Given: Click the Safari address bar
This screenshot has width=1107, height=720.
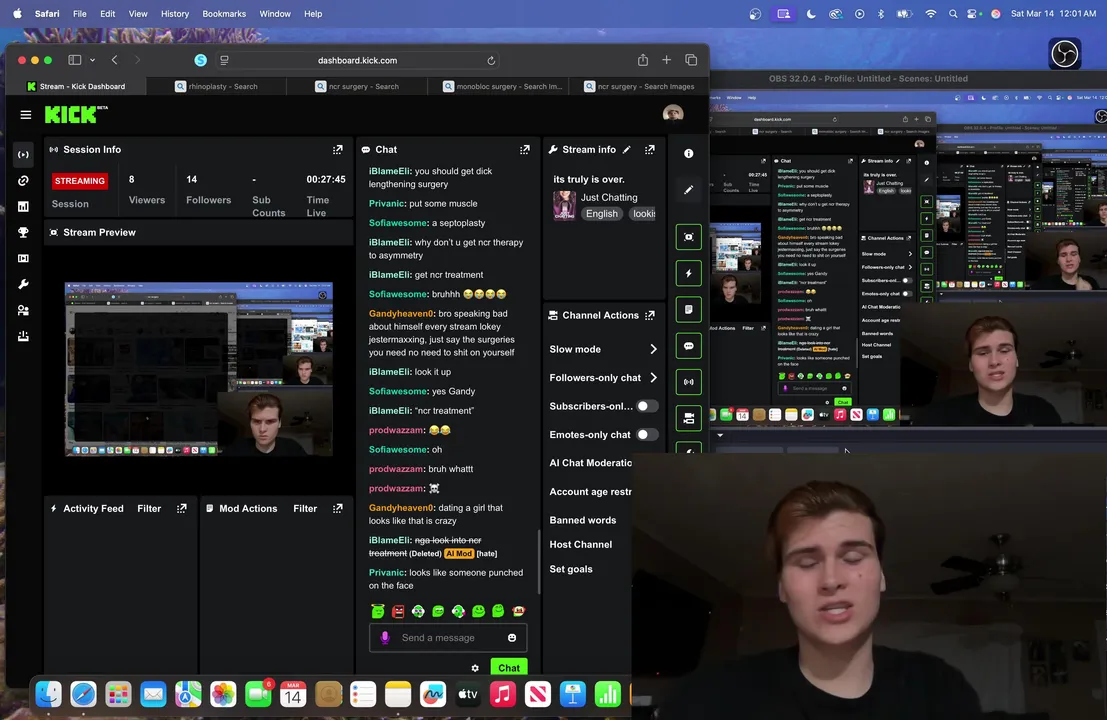Looking at the screenshot, I should 357,61.
